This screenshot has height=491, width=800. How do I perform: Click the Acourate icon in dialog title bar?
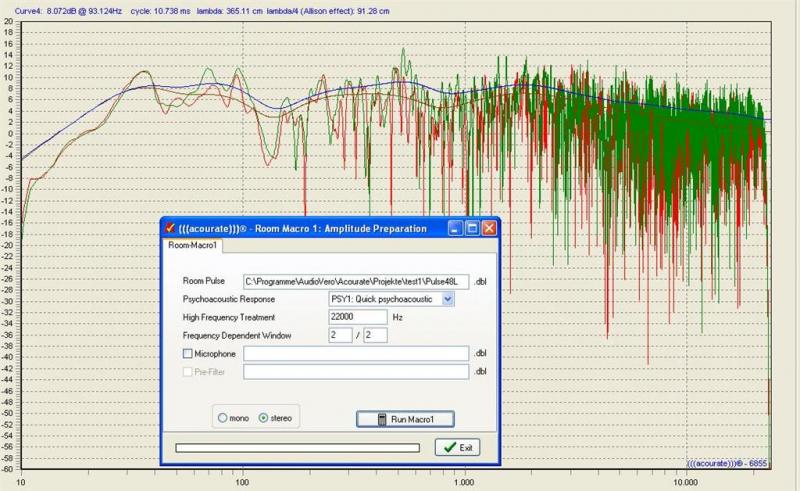(x=170, y=228)
